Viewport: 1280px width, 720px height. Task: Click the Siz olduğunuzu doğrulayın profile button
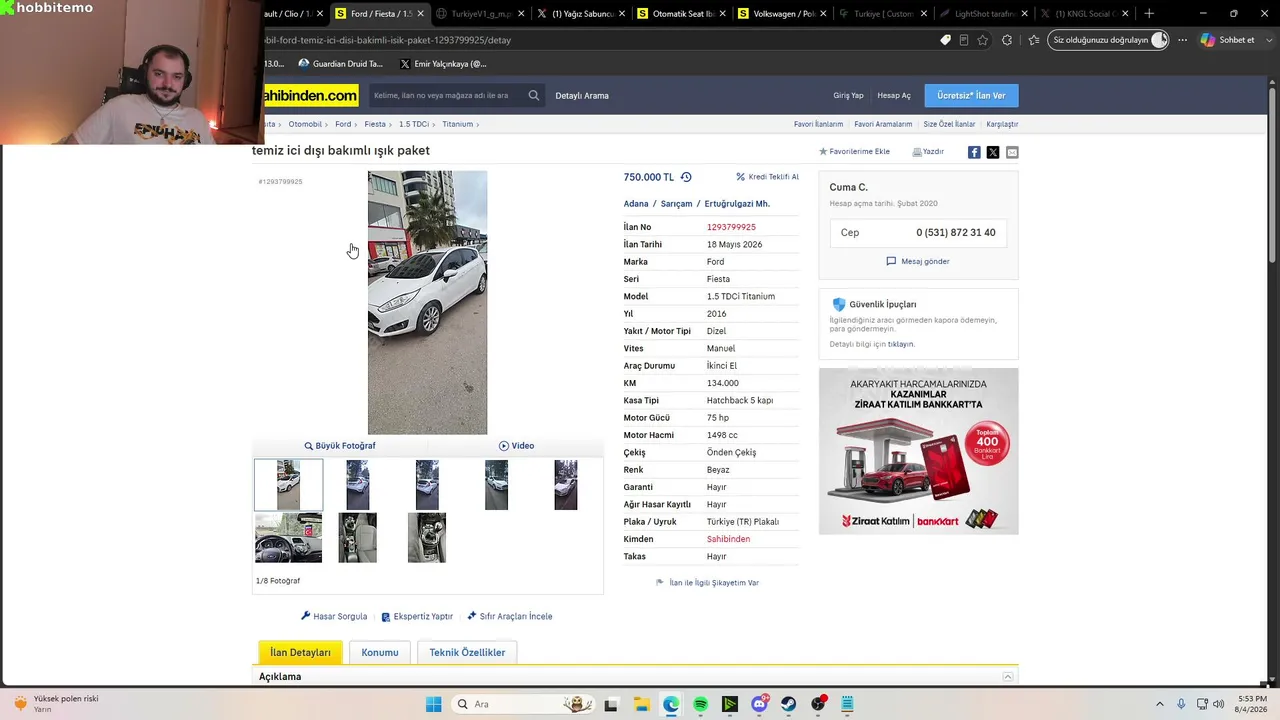[x=1110, y=40]
